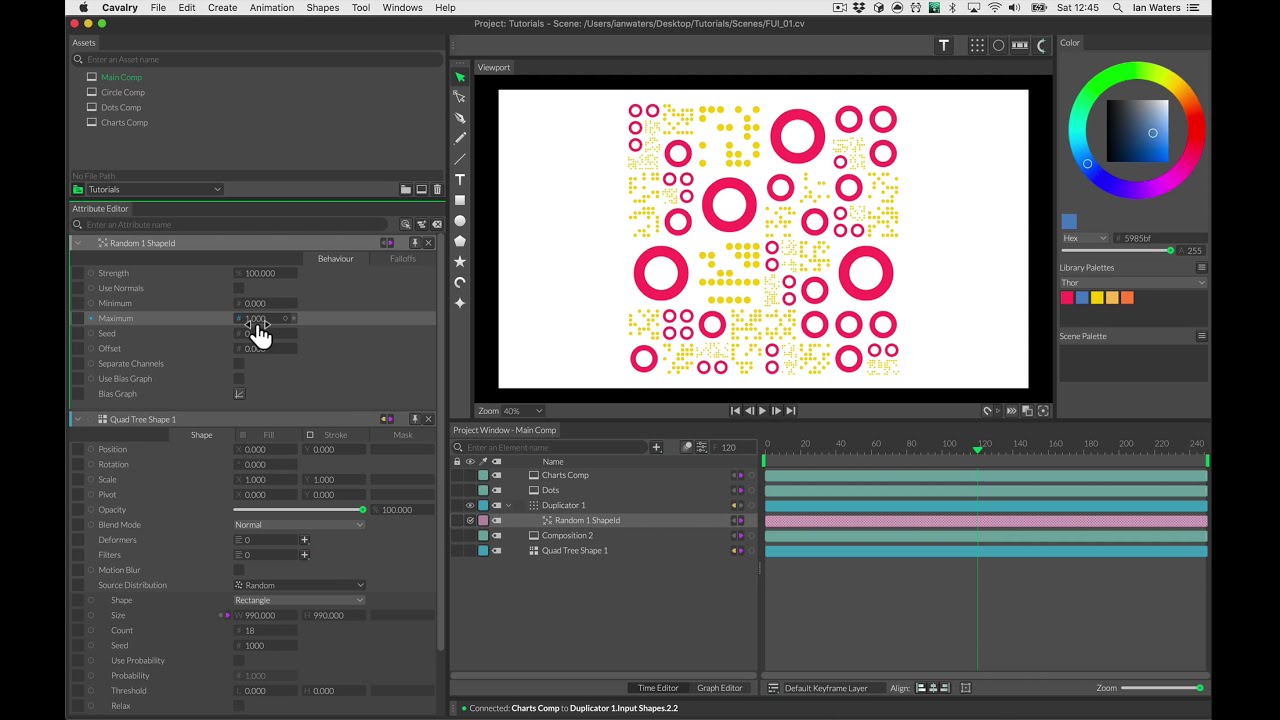The image size is (1280, 720).
Task: Open the Blend Mode dropdown set to Normal
Action: [299, 525]
